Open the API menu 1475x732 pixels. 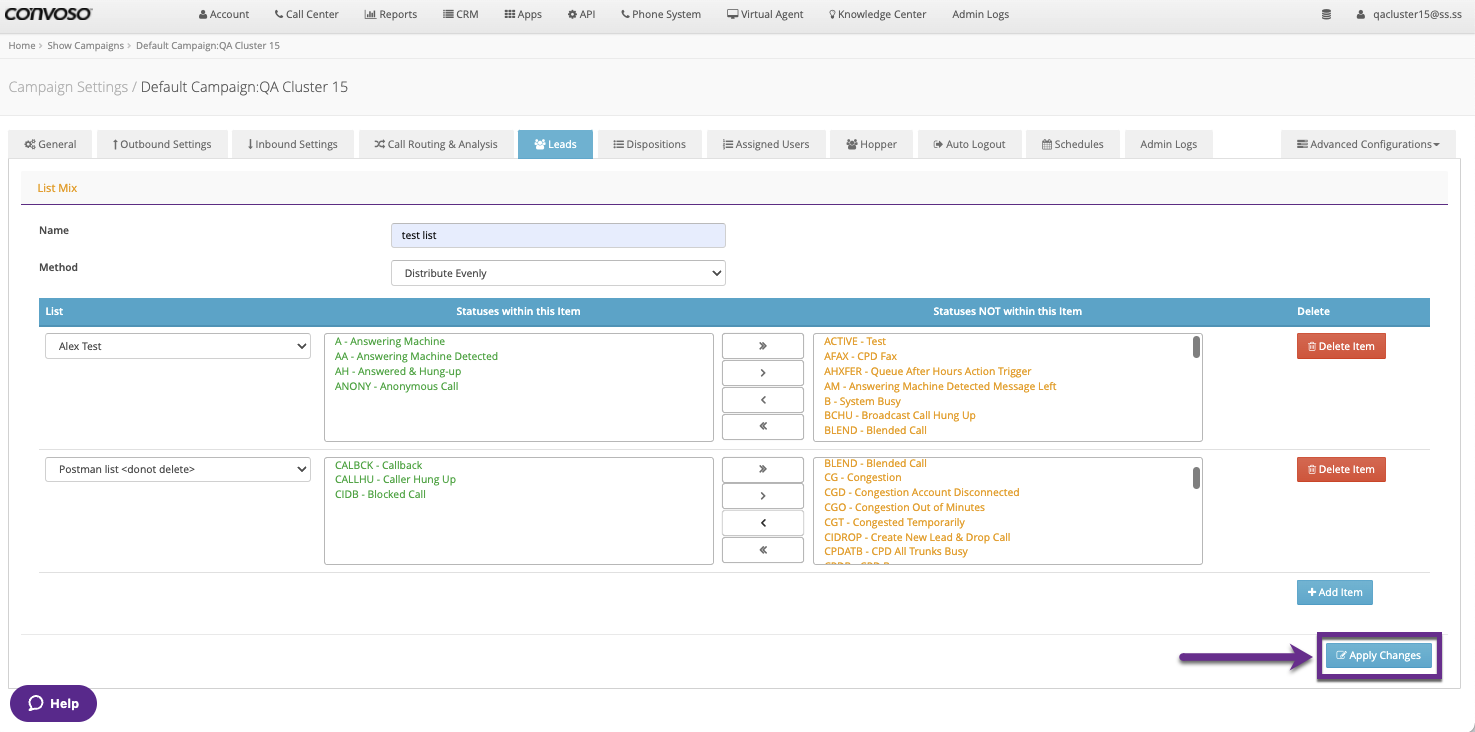click(x=581, y=15)
